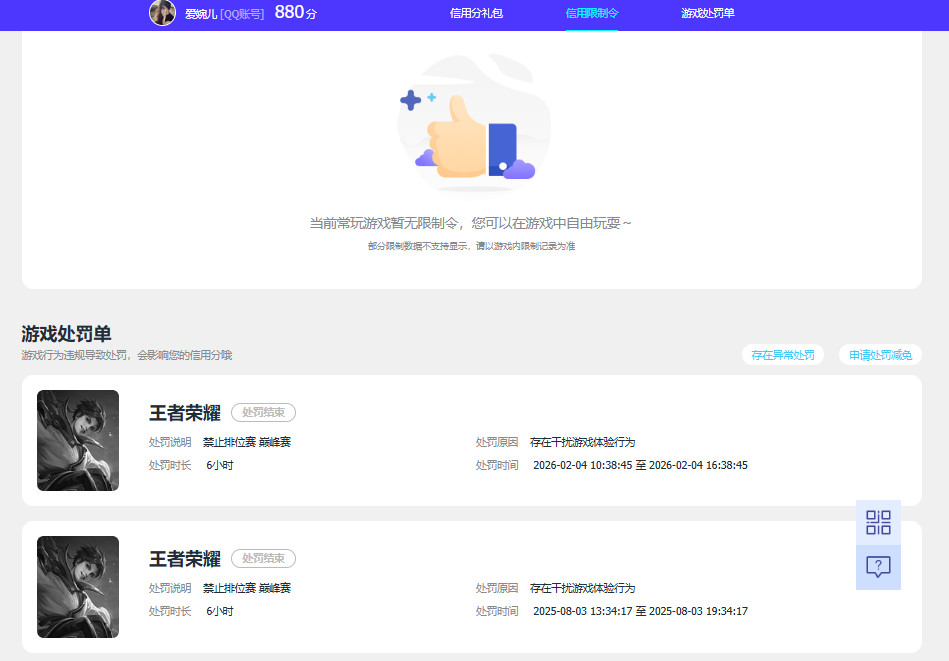The image size is (949, 661).
Task: Click the 存在异常处罚 button
Action: [x=783, y=355]
